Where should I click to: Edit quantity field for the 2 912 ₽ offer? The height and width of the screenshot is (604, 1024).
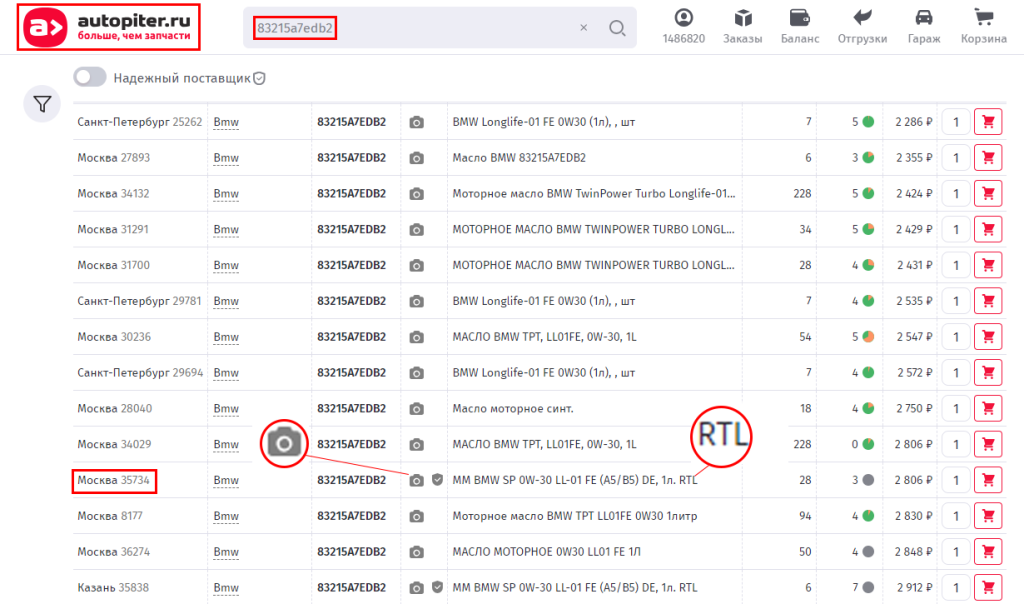pyautogui.click(x=956, y=588)
